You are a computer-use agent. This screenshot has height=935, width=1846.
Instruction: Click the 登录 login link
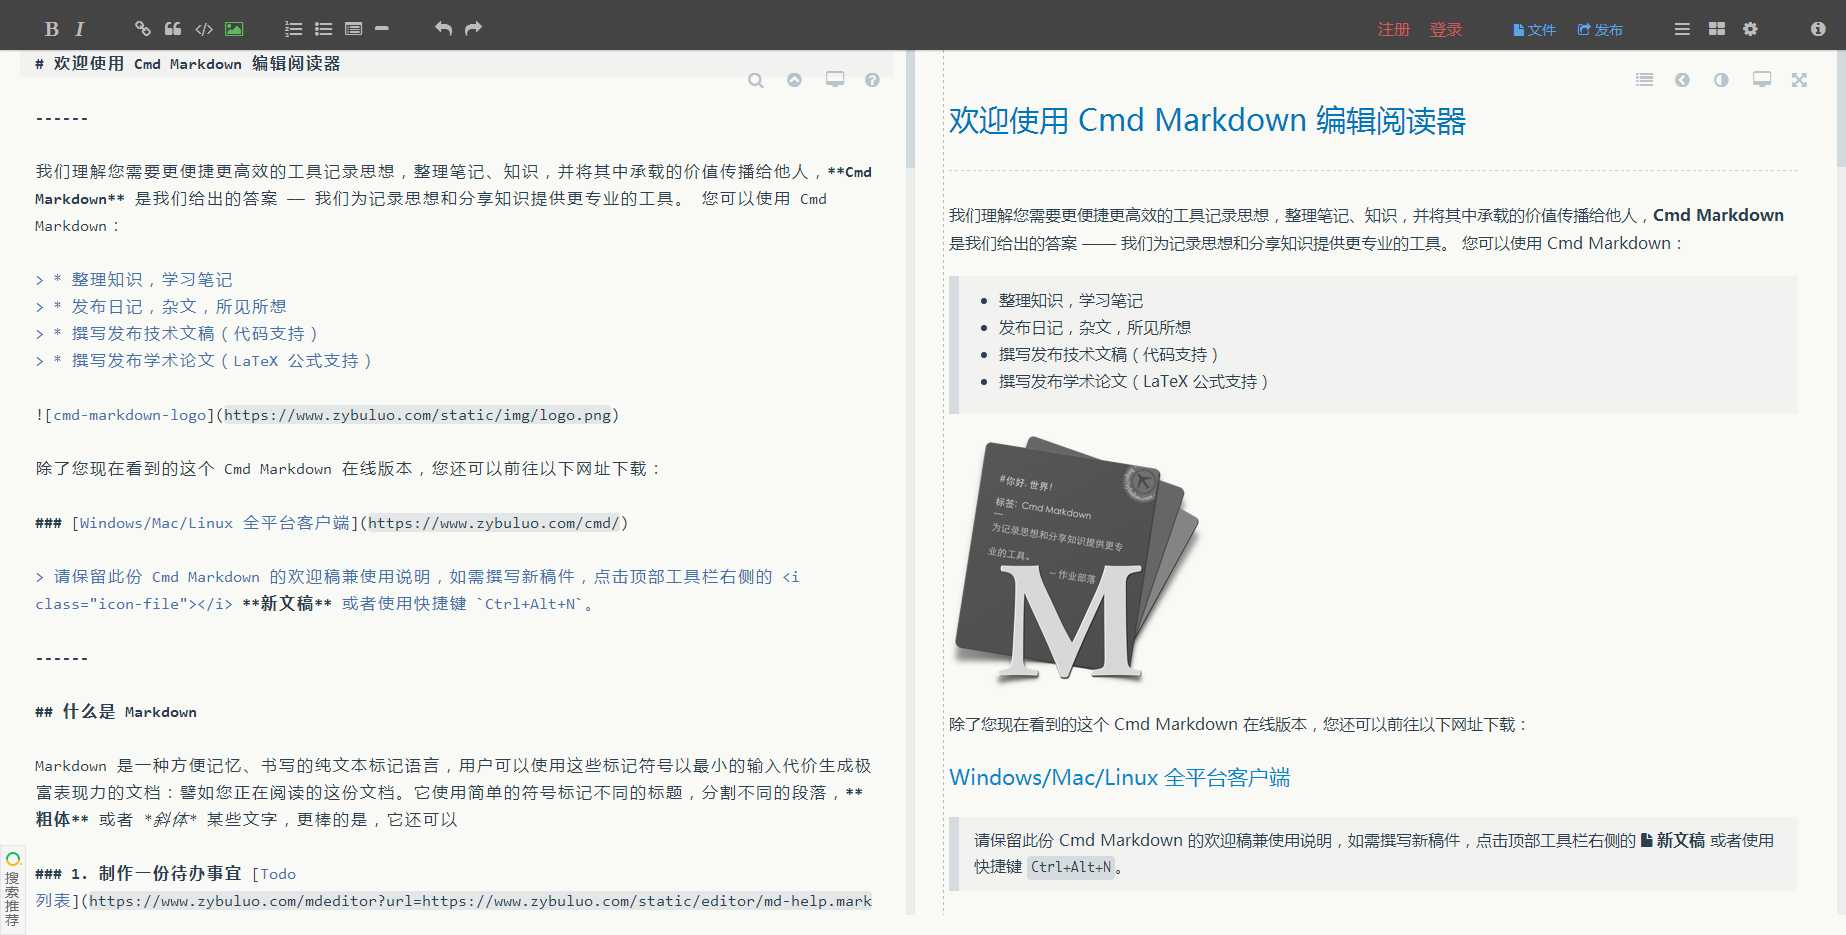pyautogui.click(x=1446, y=30)
